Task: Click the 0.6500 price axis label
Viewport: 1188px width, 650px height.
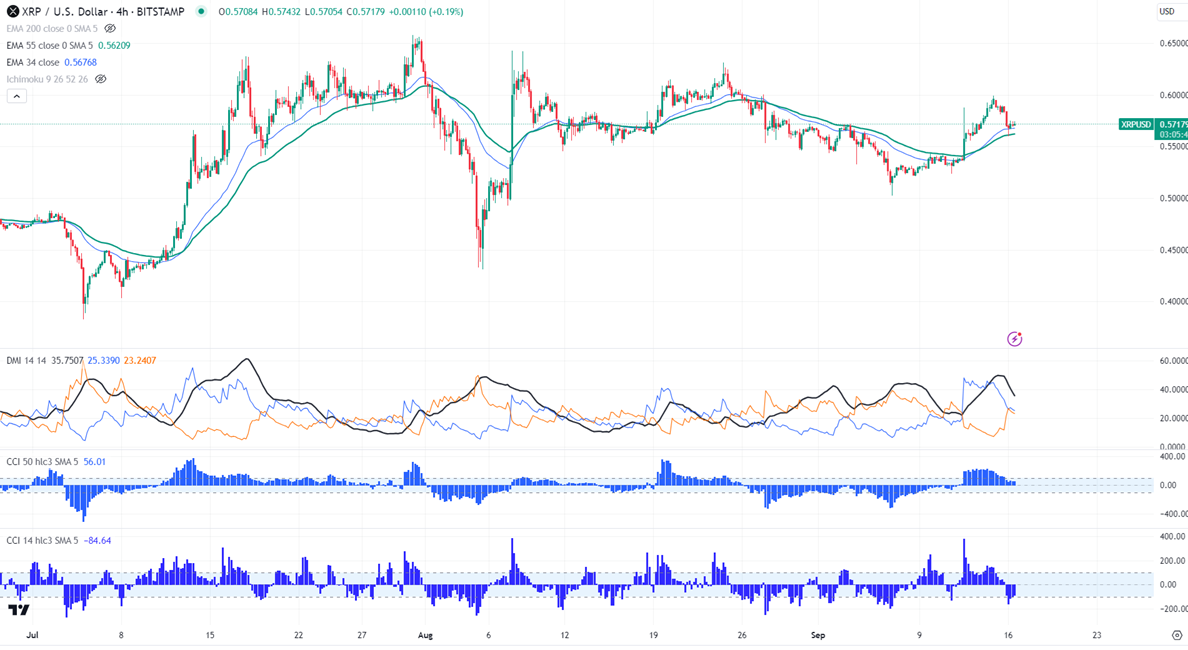Action: point(1173,43)
